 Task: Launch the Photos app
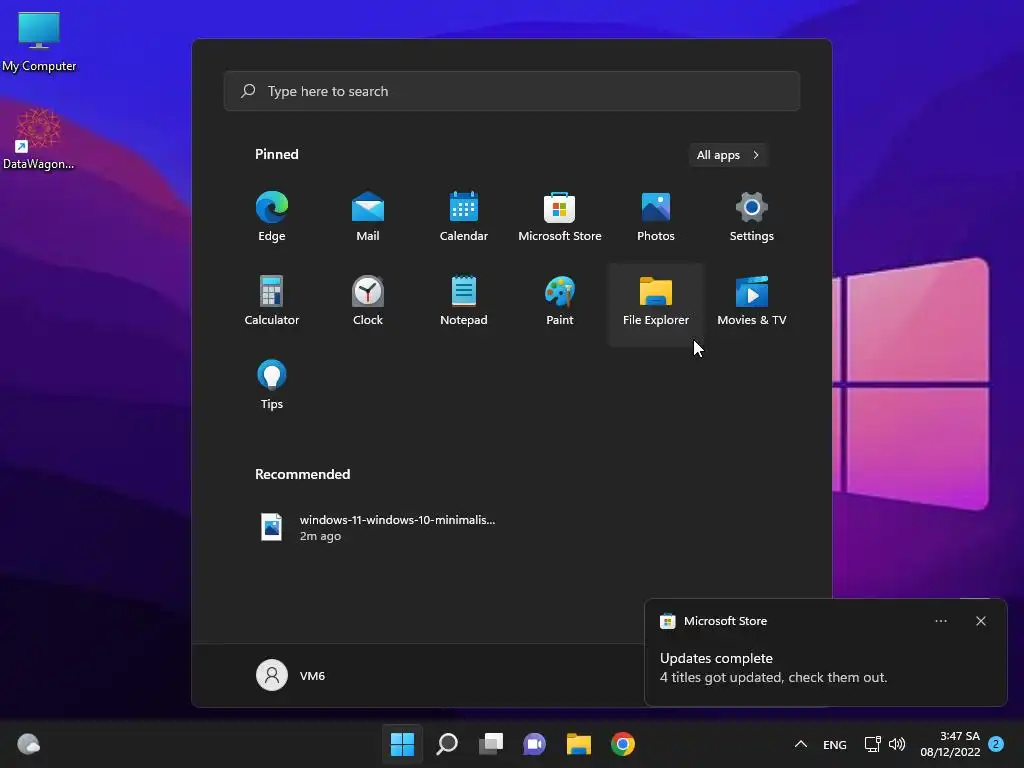point(656,217)
